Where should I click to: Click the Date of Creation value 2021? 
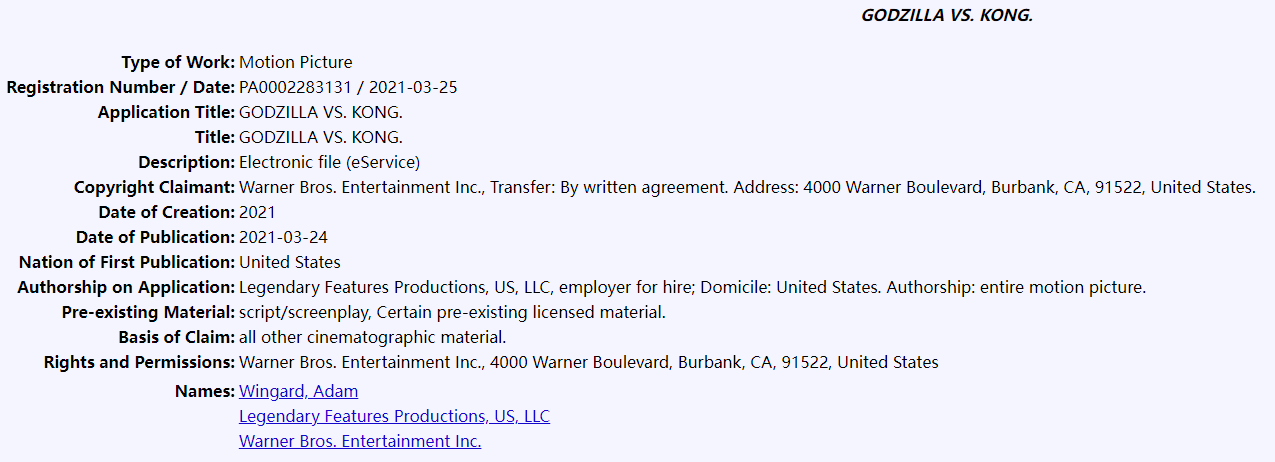[x=257, y=212]
